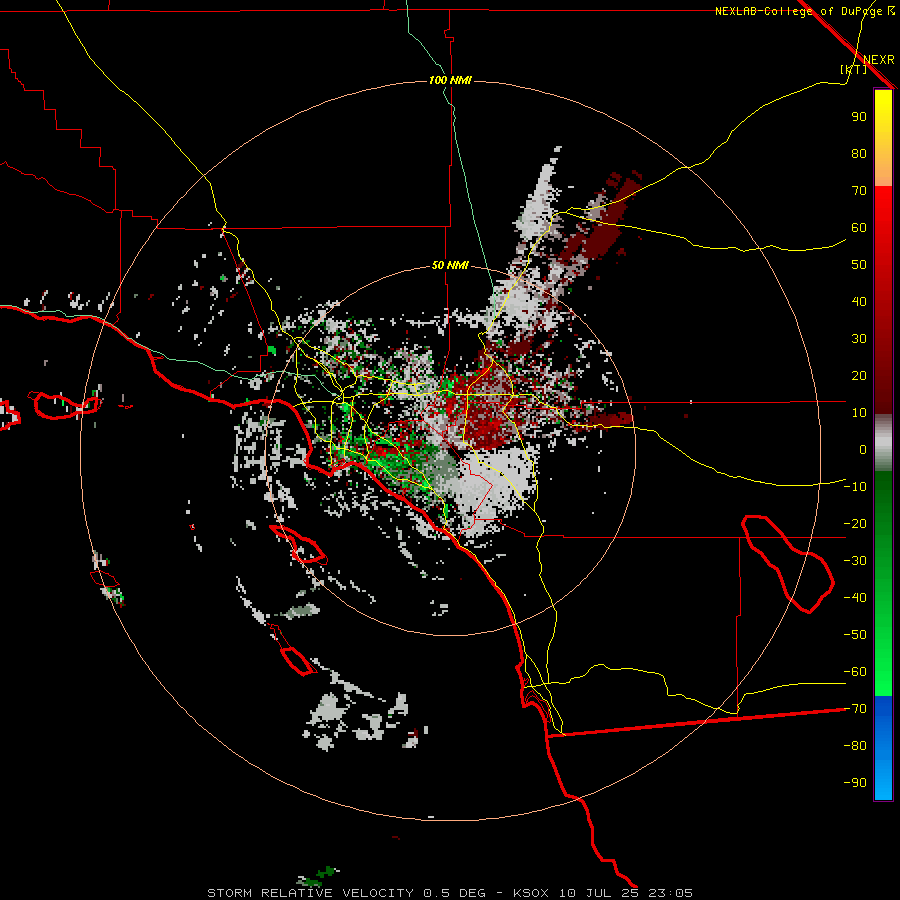Screen dimensions: 900x900
Task: Click the "100 NMI" range ring label
Action: [450, 80]
